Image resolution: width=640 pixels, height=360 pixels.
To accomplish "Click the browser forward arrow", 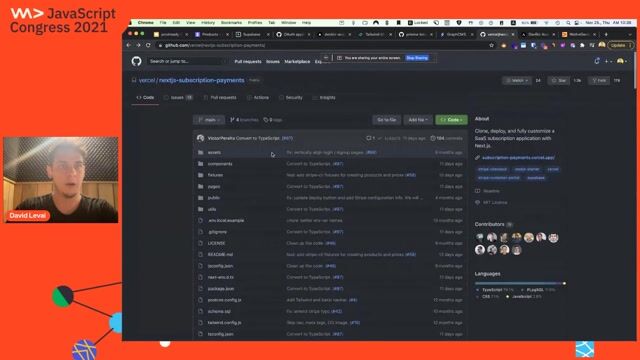I will click(x=138, y=45).
